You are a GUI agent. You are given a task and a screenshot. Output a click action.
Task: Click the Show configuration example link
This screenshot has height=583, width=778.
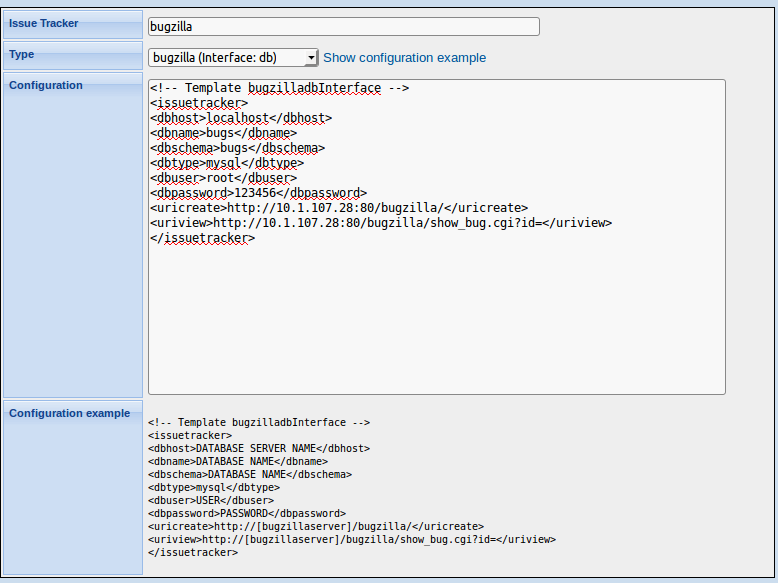click(x=404, y=58)
